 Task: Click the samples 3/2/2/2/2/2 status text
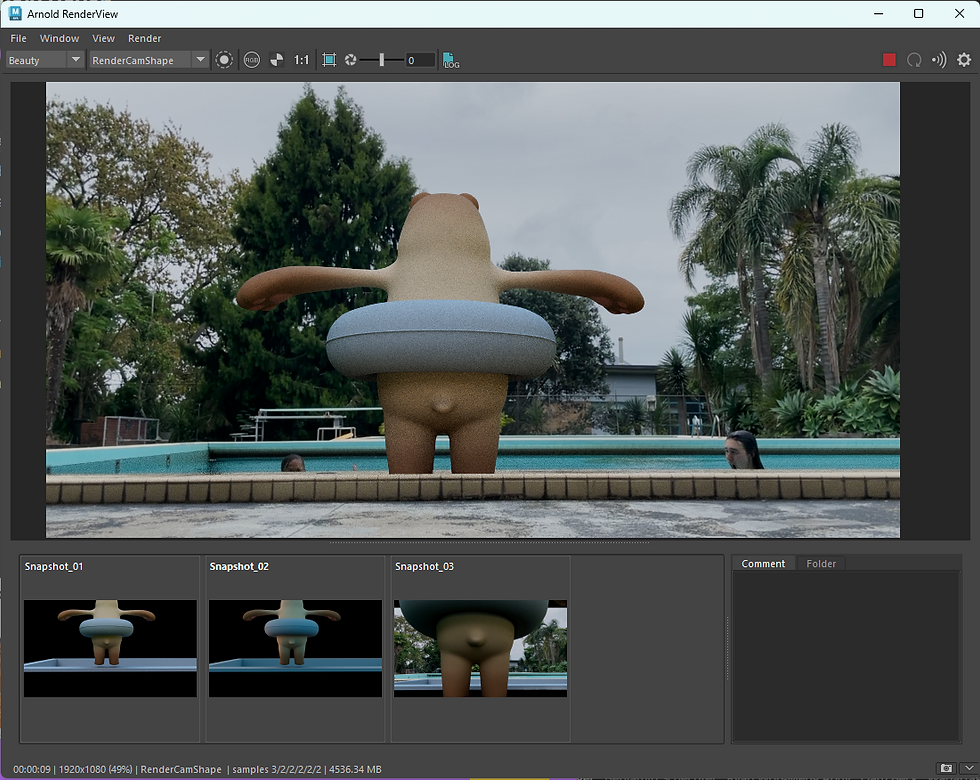coord(277,769)
